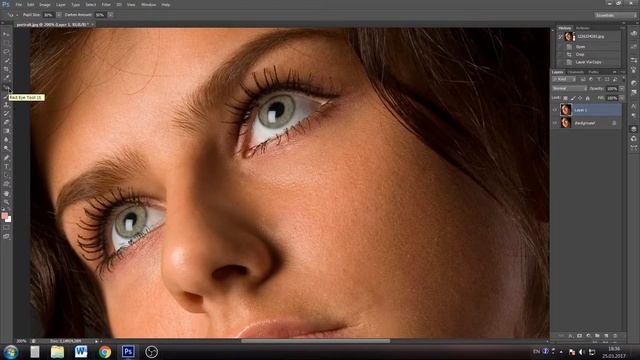Select the Brush tool
Image resolution: width=640 pixels, height=360 pixels.
pos(6,96)
